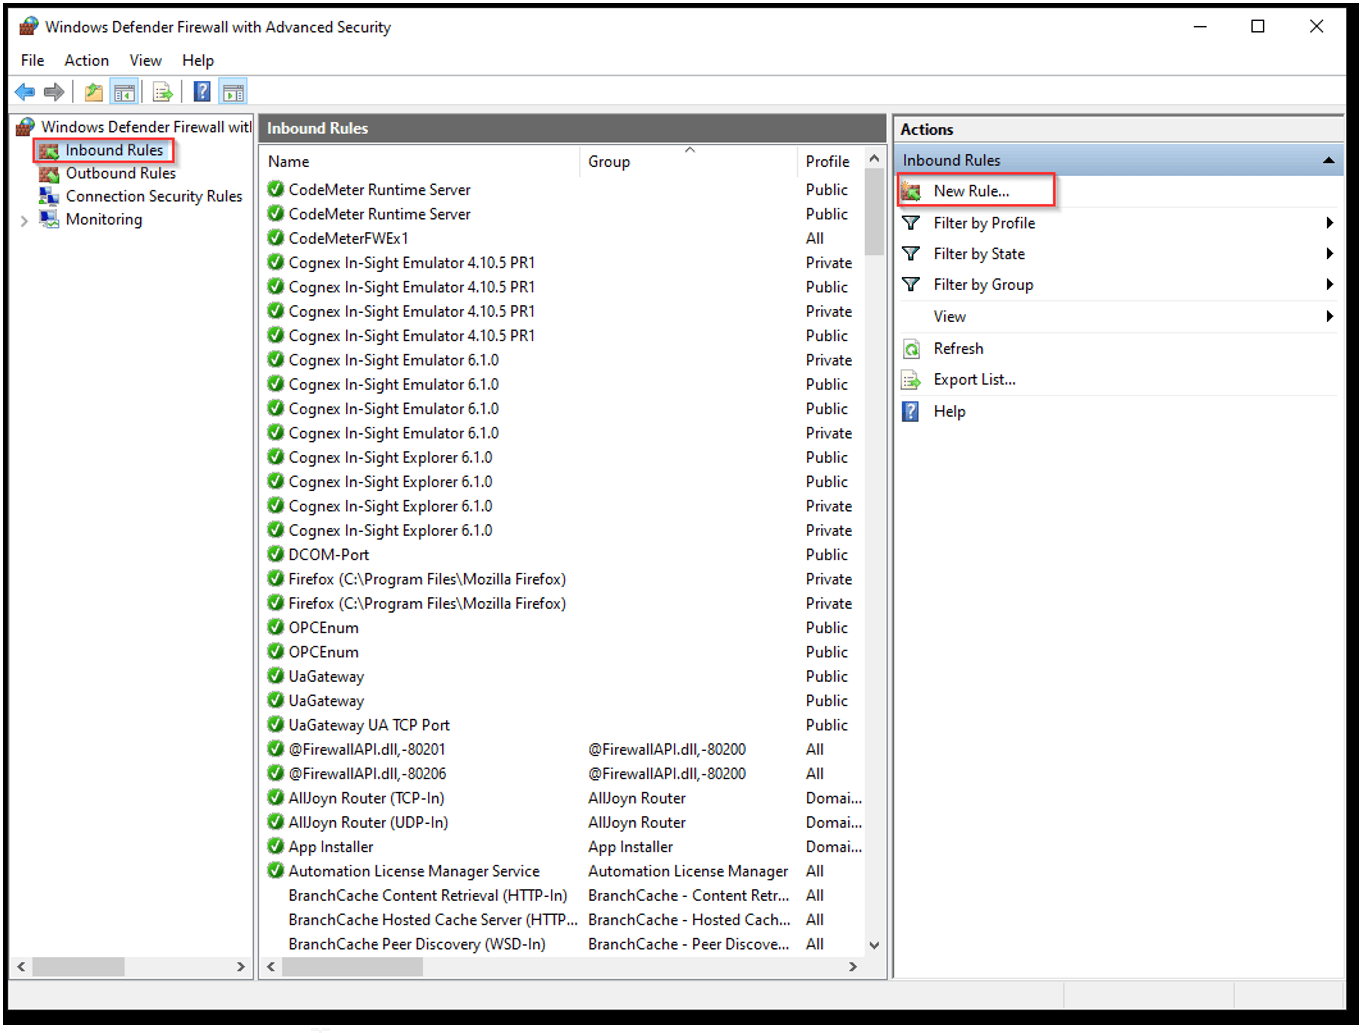Open the Help menu in menu bar

tap(198, 61)
